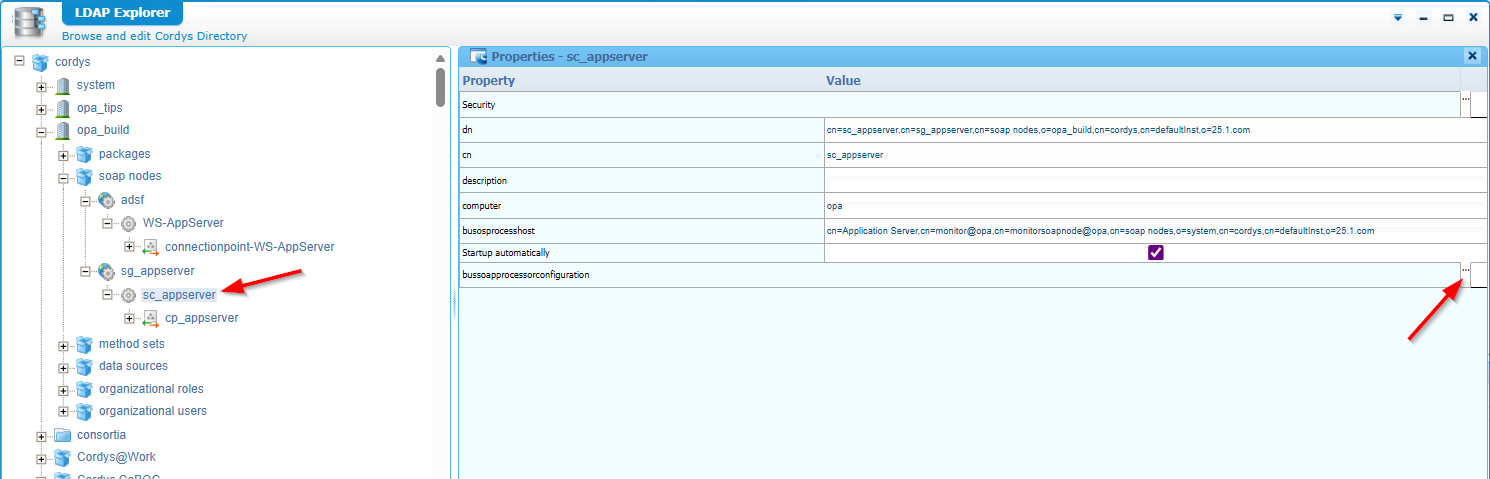Open bussoapprocessorconfiguration ellipsis editor button
Viewport: 1490px width, 479px height.
click(1466, 271)
